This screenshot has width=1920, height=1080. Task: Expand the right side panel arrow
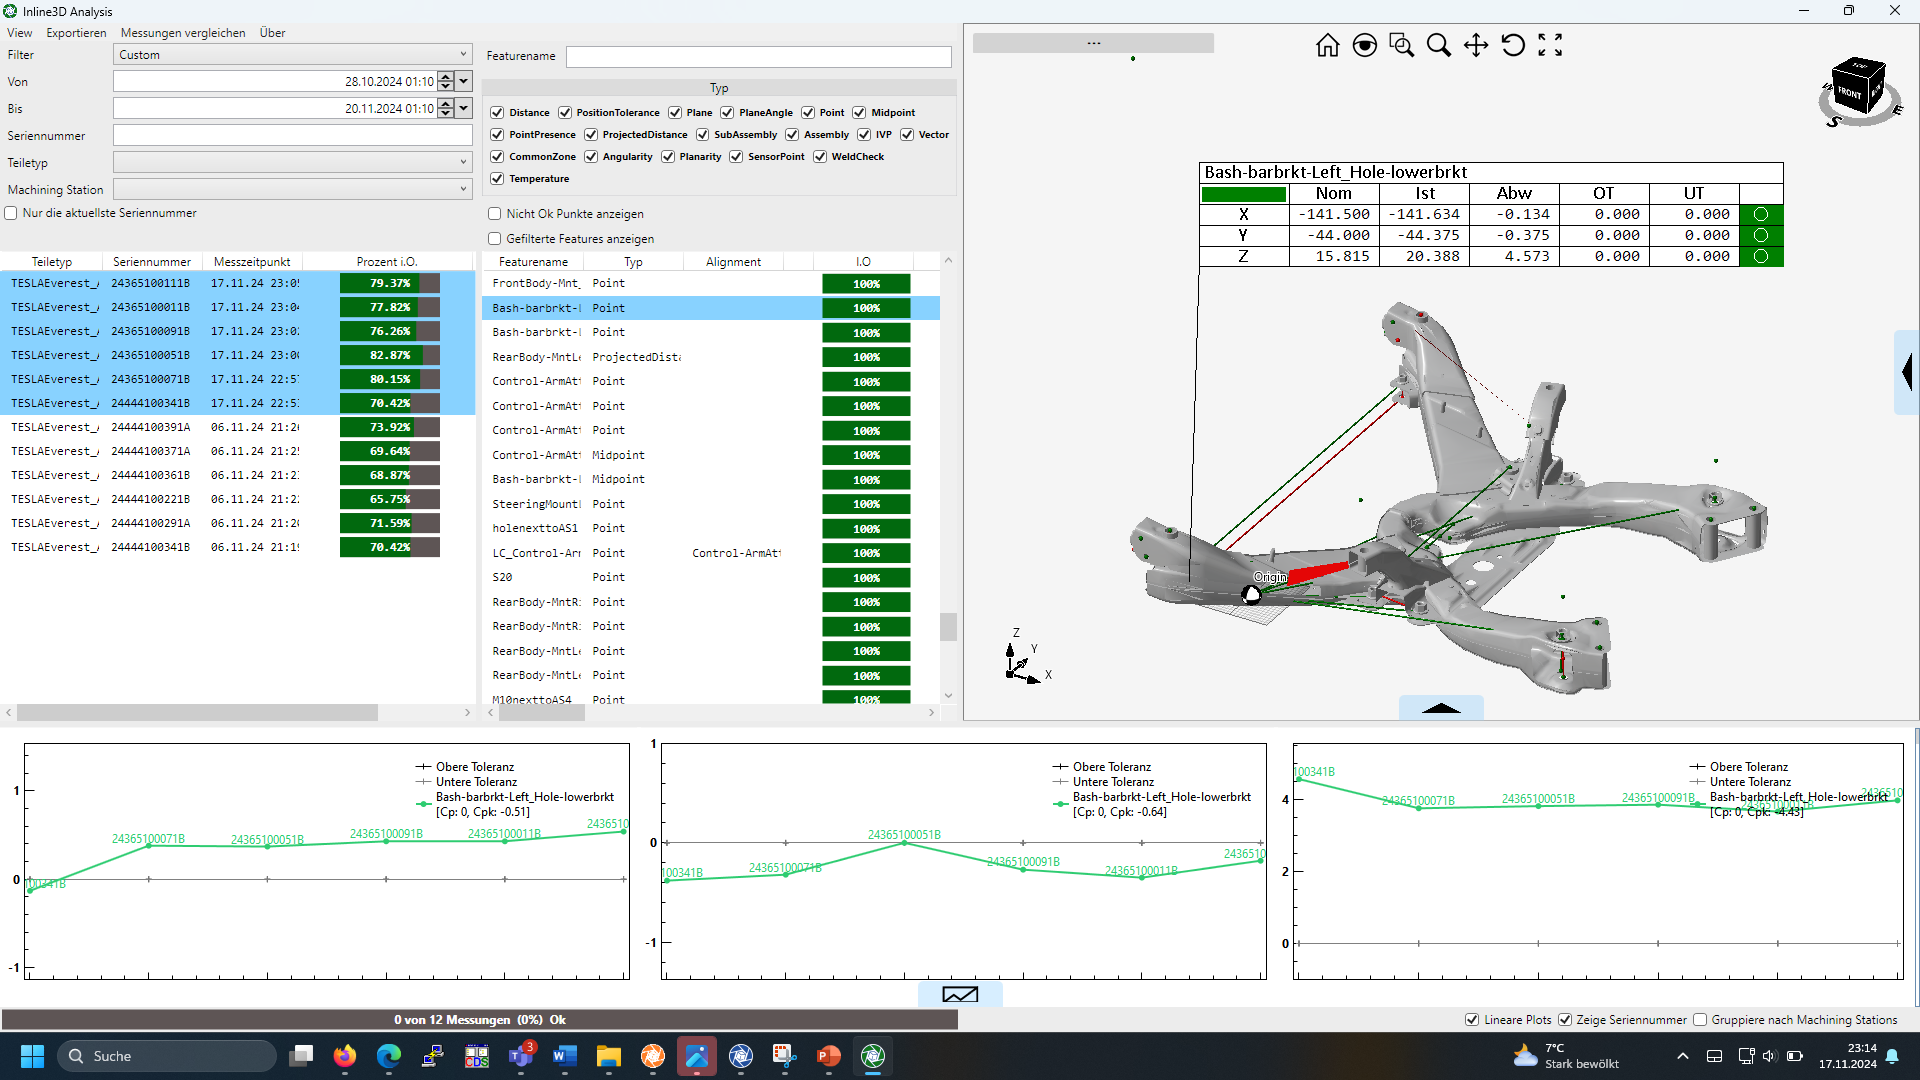(1907, 372)
